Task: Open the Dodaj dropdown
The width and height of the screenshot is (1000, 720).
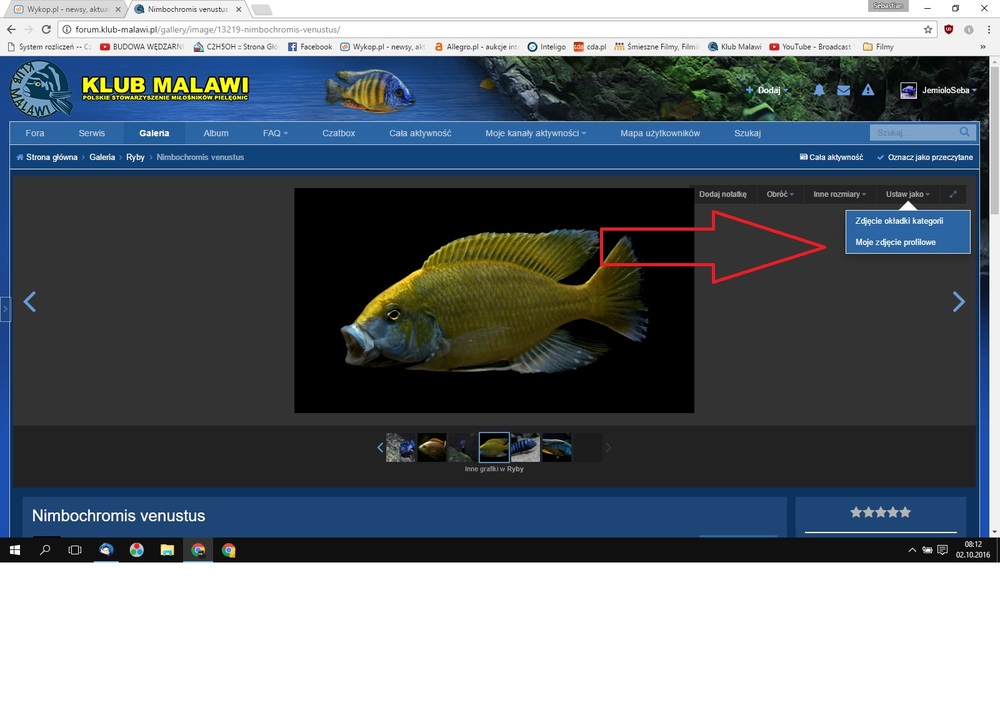Action: click(x=767, y=90)
